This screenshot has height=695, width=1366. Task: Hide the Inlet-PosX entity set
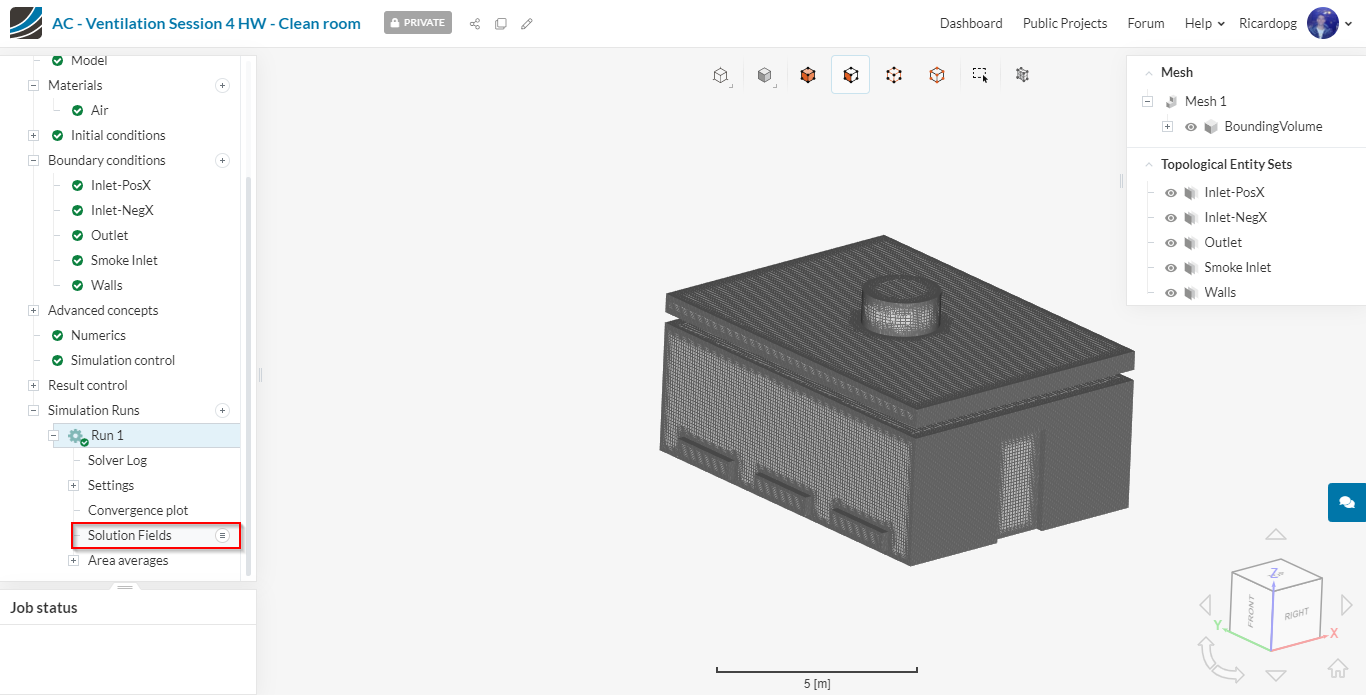coord(1171,193)
